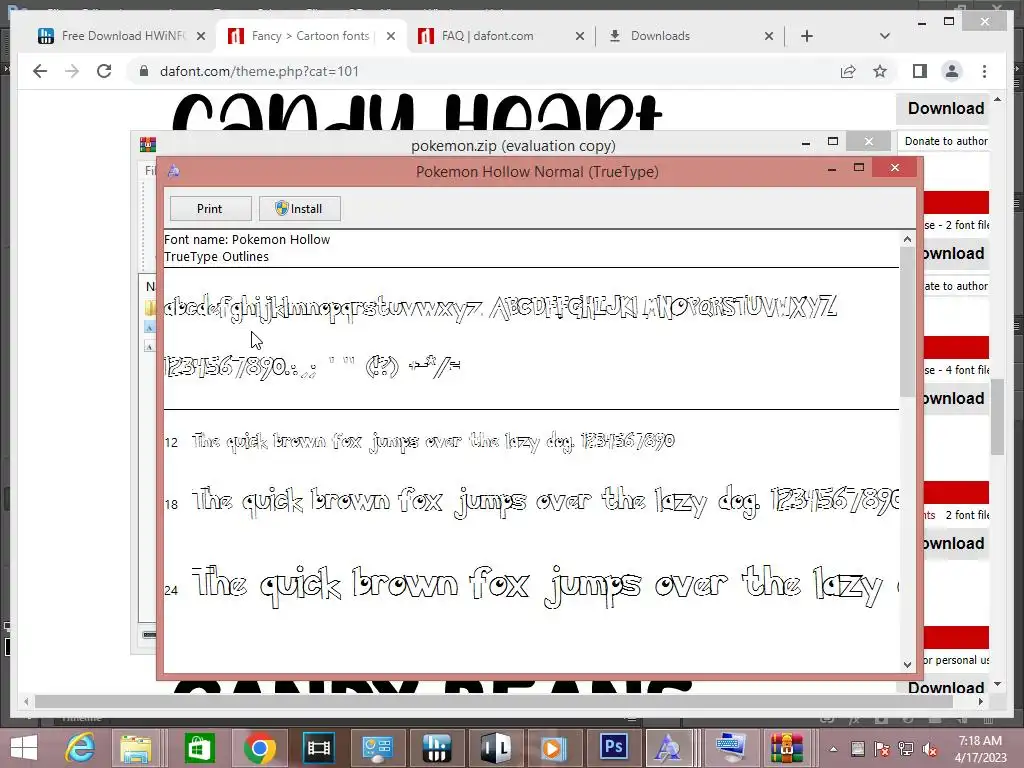The width and height of the screenshot is (1024, 768).
Task: Go forward in Chrome
Action: click(x=72, y=71)
